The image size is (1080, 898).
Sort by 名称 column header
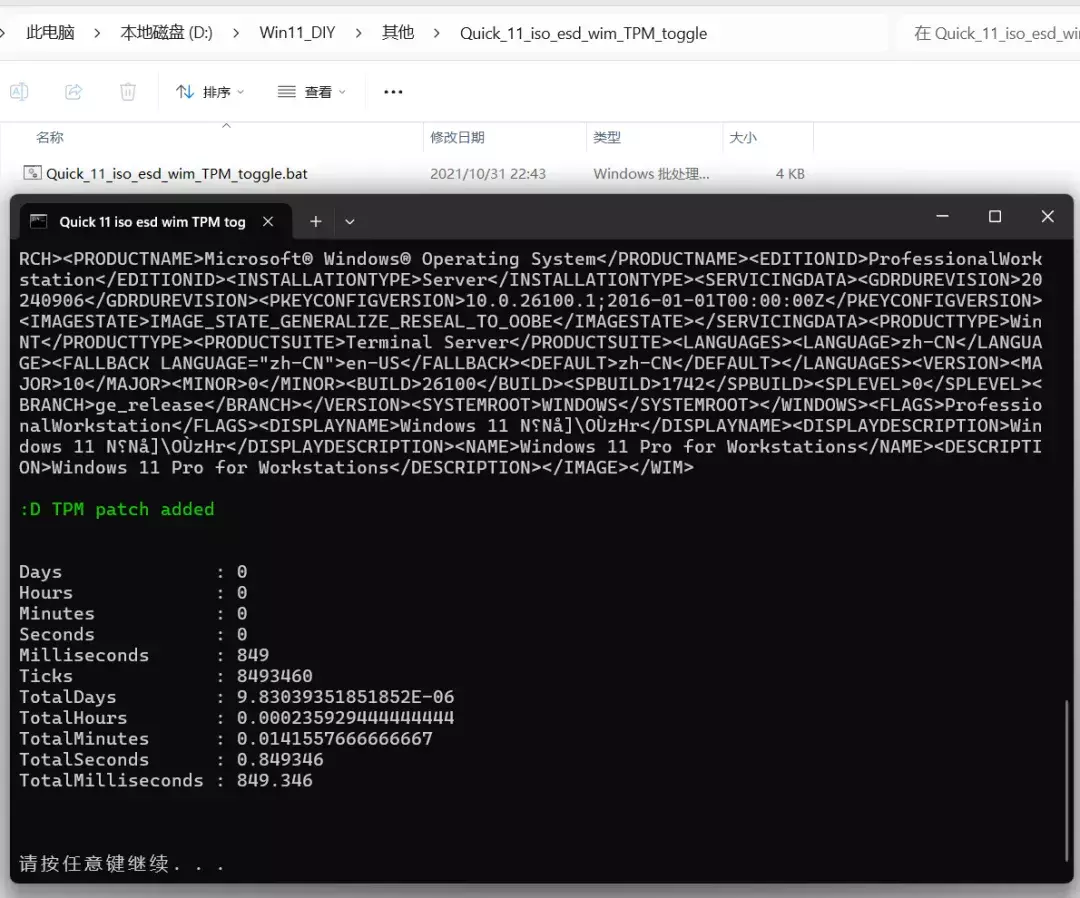click(x=50, y=138)
